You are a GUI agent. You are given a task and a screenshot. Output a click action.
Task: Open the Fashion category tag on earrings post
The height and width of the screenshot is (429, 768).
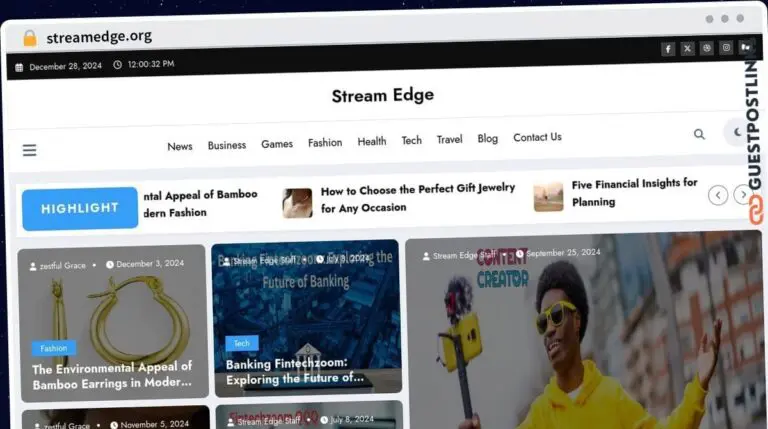point(54,348)
